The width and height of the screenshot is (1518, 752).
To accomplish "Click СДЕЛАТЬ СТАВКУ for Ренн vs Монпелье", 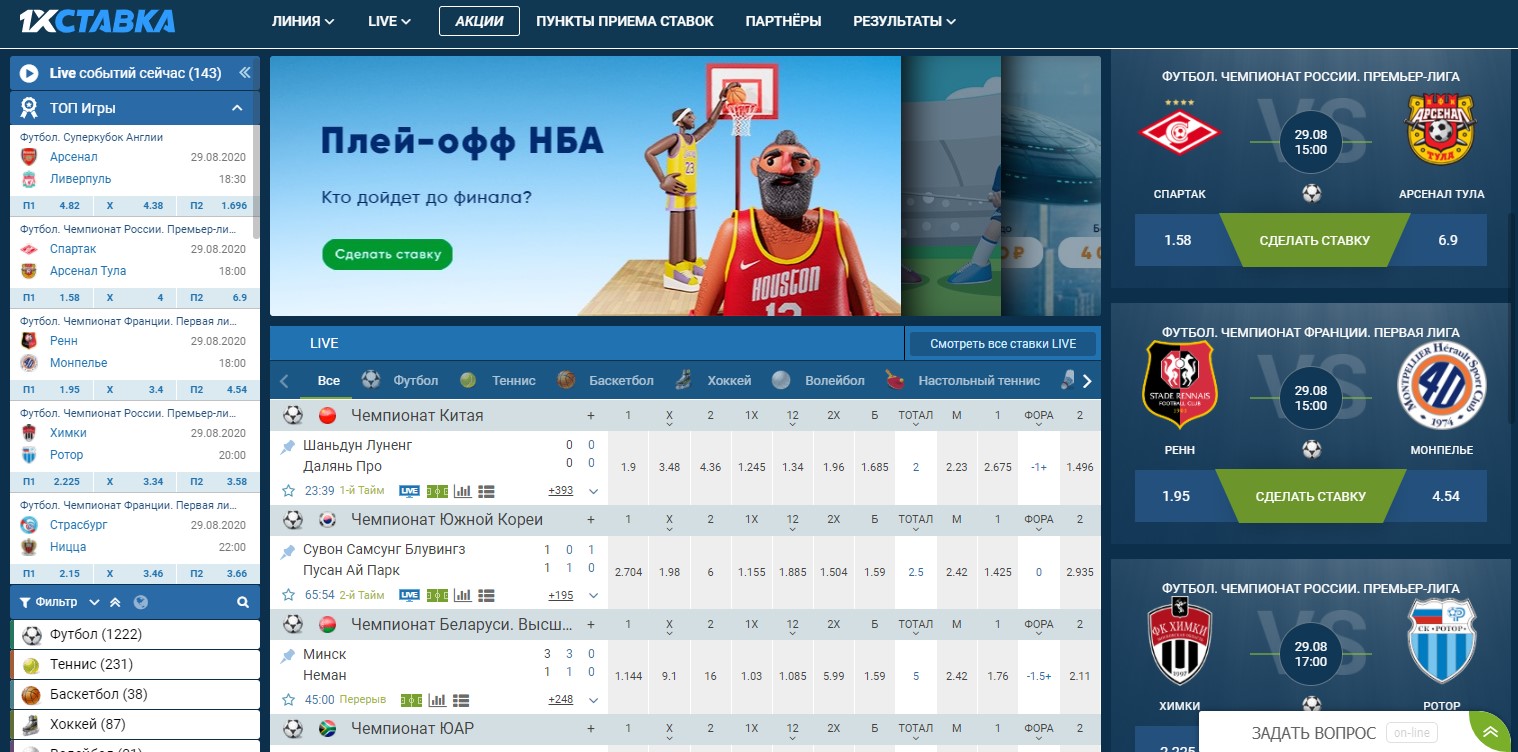I will 1310,496.
